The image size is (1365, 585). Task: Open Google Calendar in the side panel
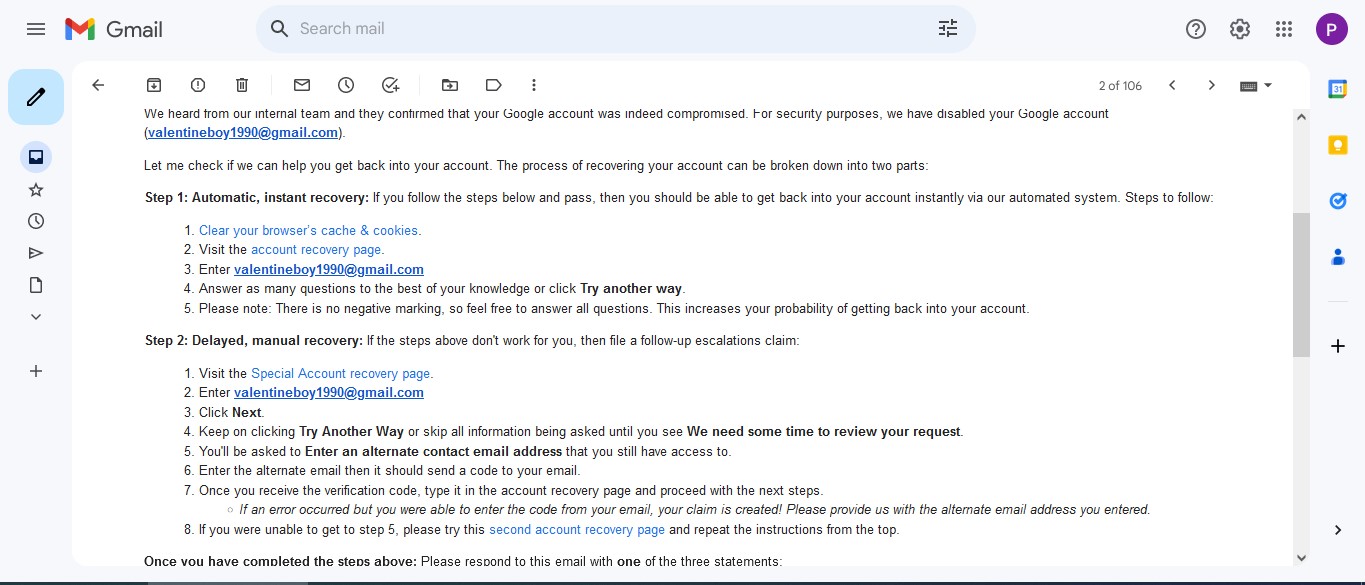click(x=1337, y=89)
